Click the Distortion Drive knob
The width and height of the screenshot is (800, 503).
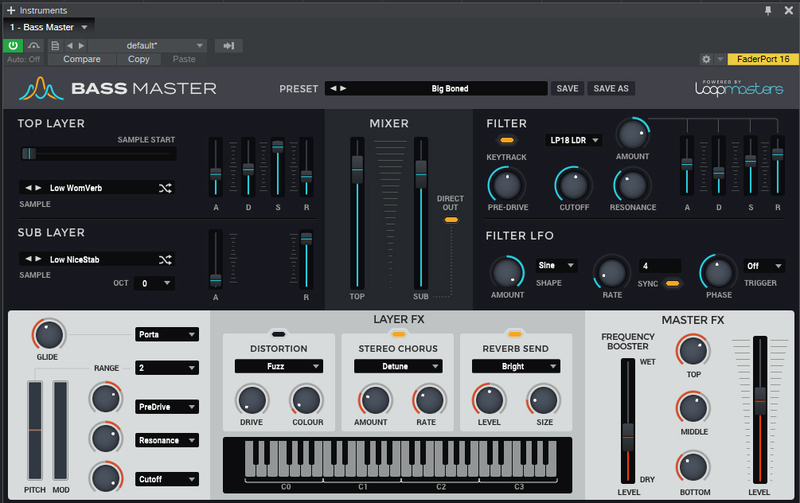coord(250,400)
